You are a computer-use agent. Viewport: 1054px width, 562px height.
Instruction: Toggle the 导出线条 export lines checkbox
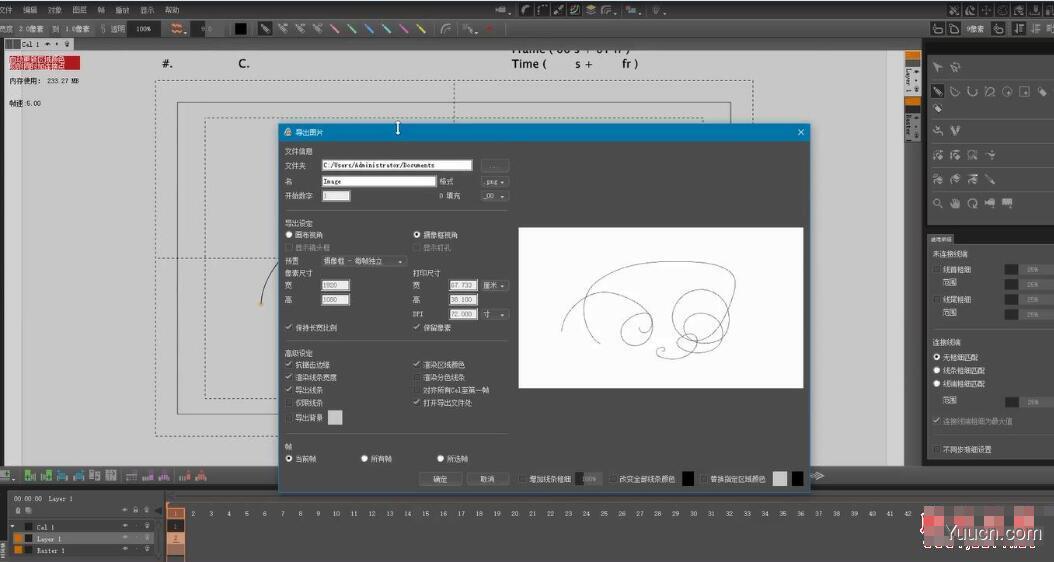tap(289, 390)
